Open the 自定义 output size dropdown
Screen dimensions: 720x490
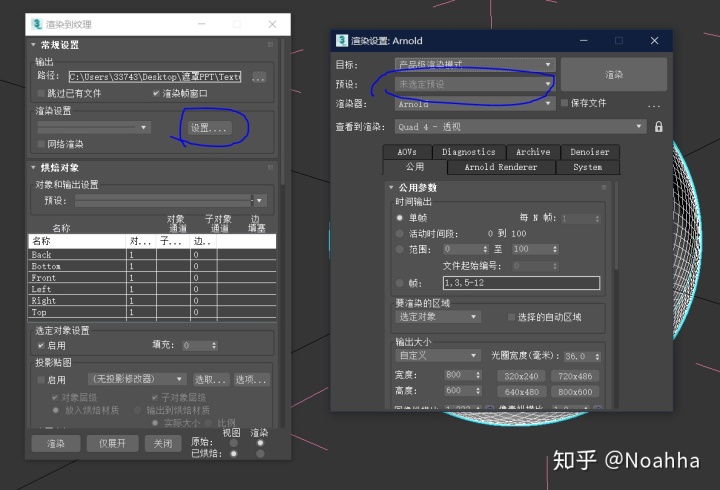pyautogui.click(x=438, y=355)
